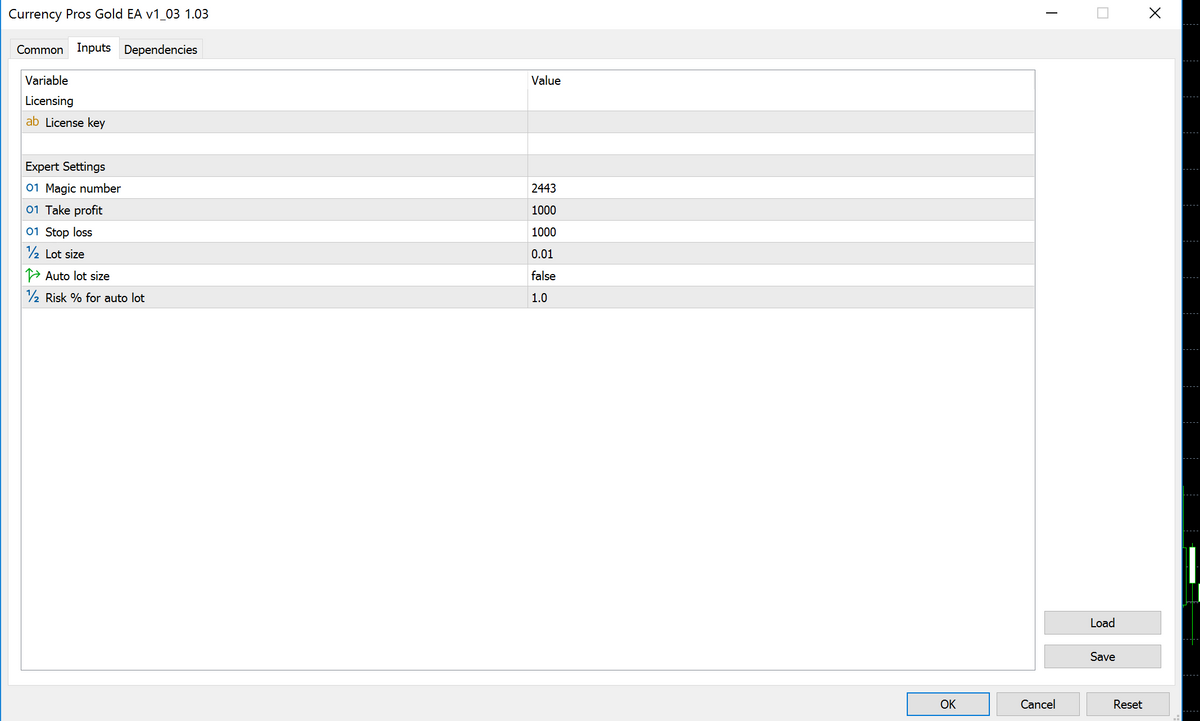Image resolution: width=1200 pixels, height=721 pixels.
Task: Select the Auto lot size false value
Action: 781,276
